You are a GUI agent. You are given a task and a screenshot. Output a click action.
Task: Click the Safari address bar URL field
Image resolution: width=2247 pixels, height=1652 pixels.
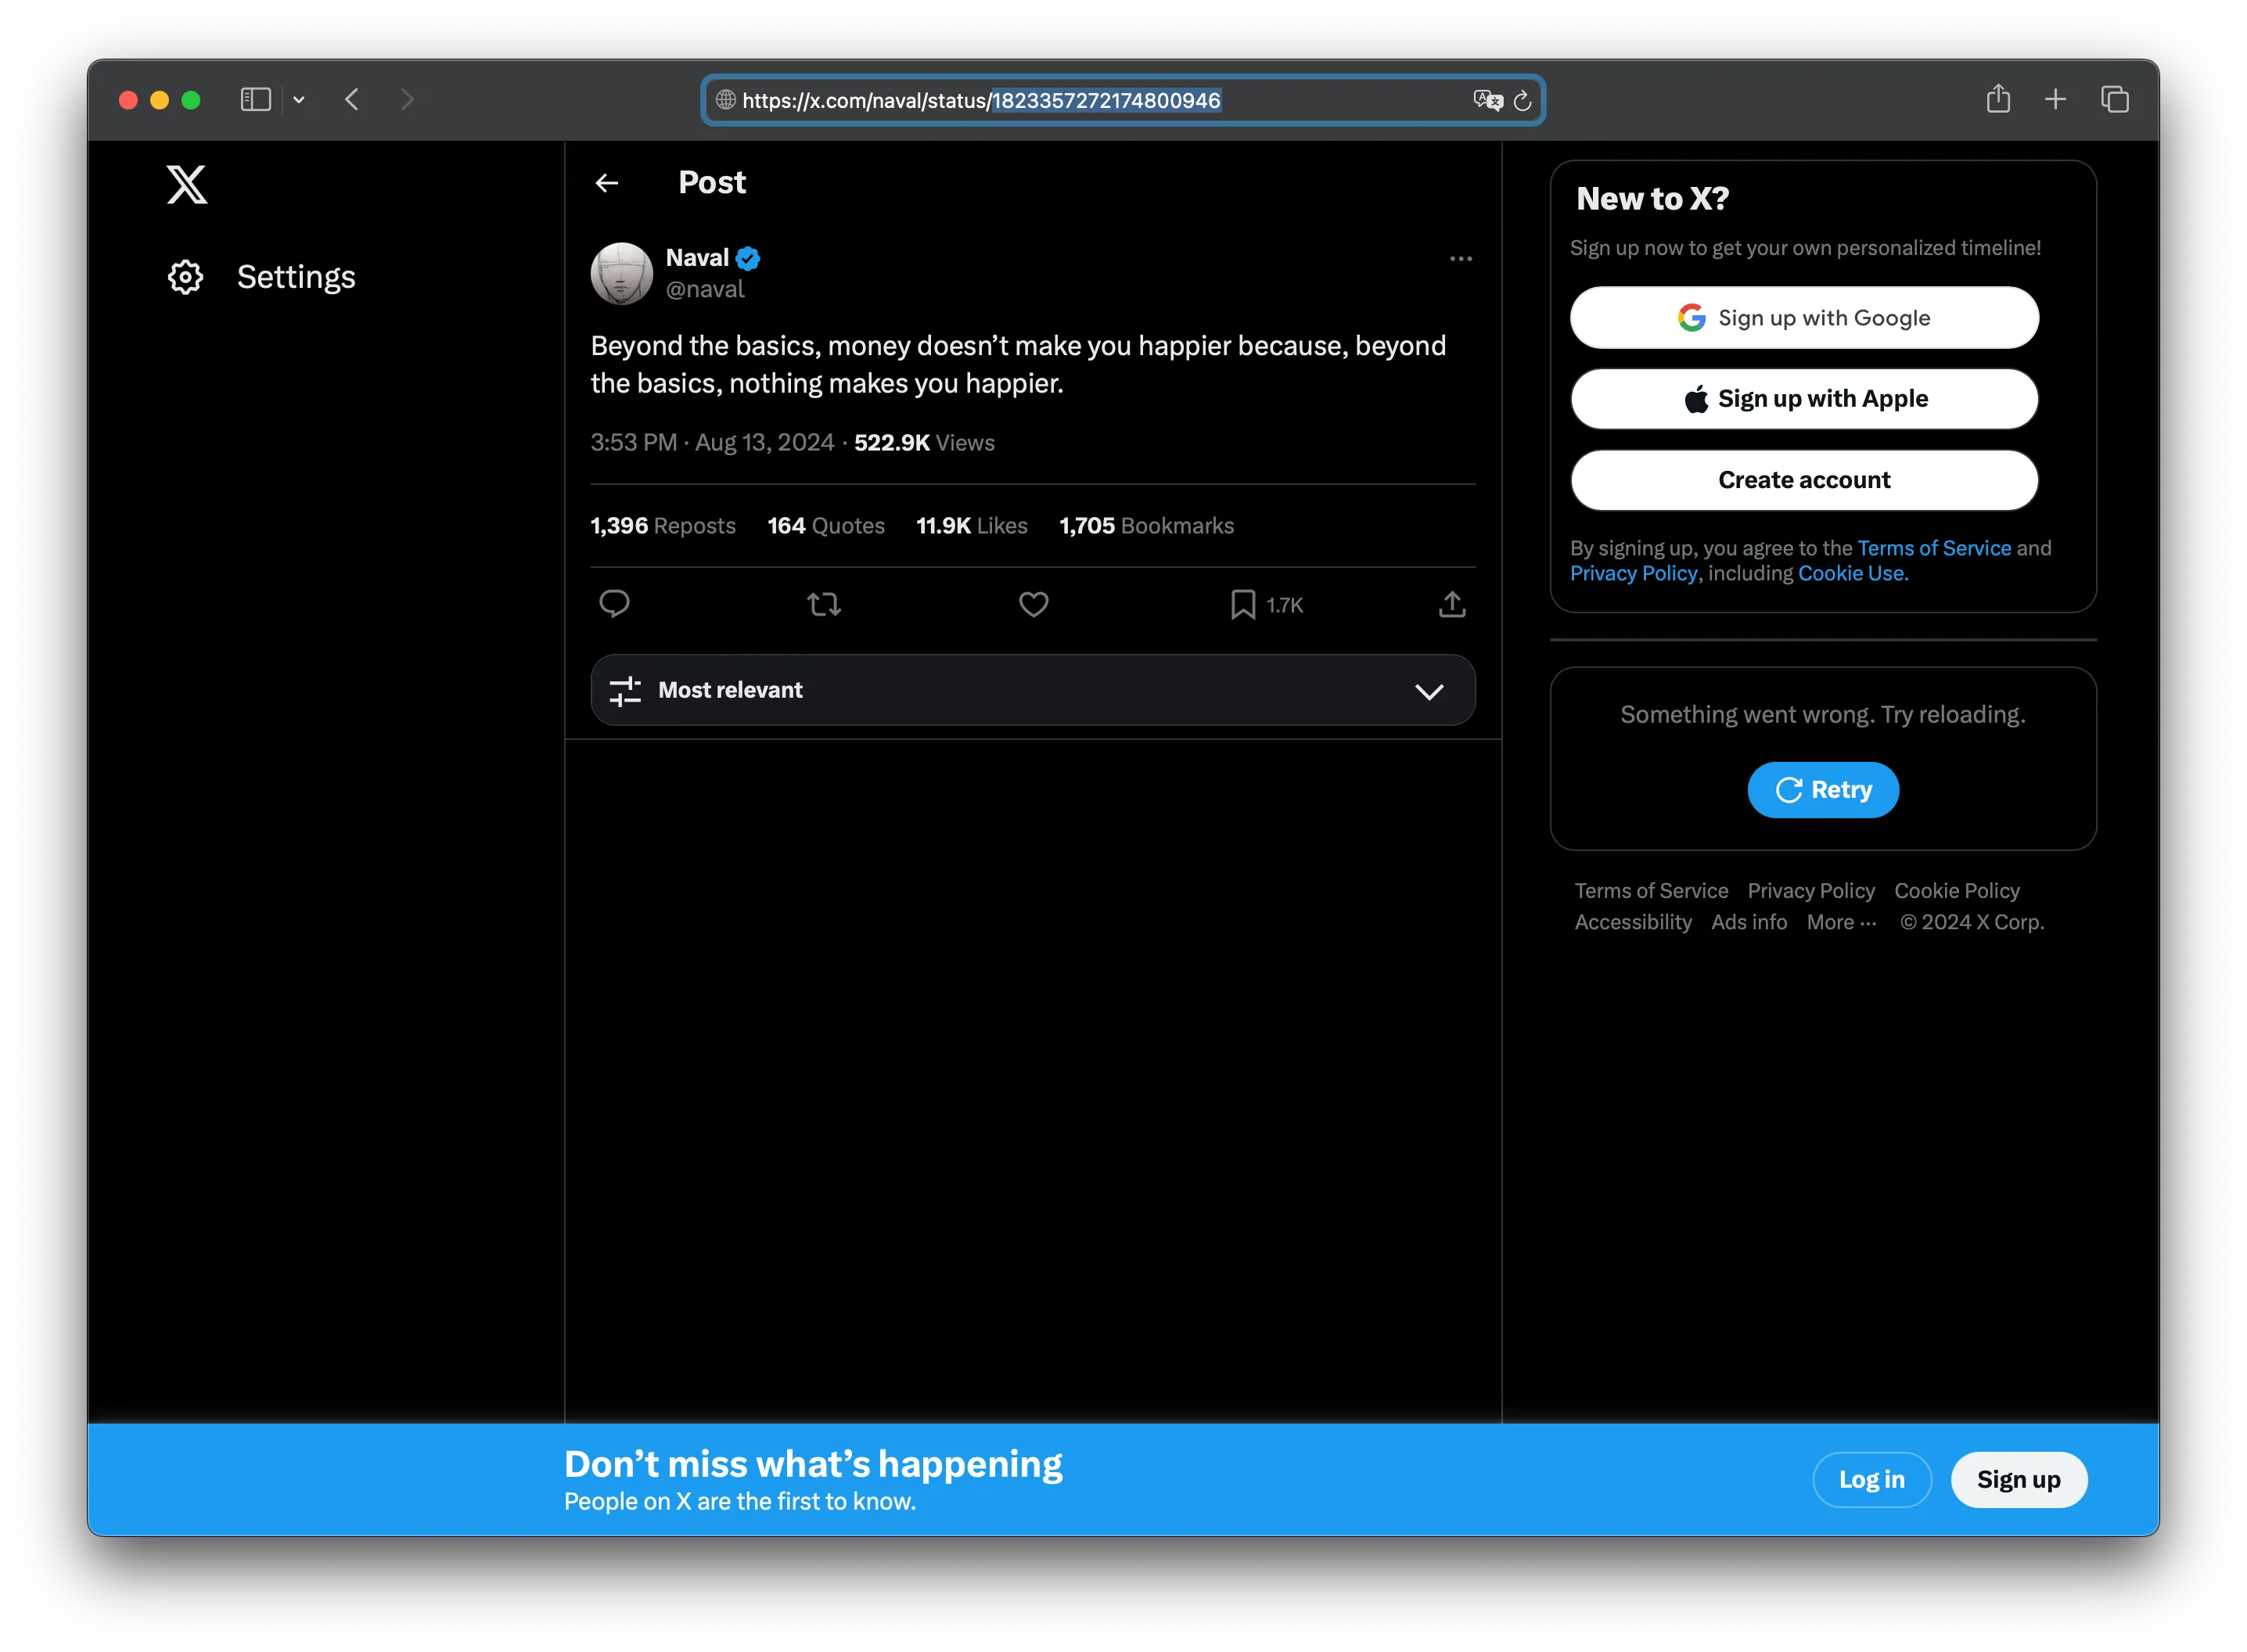tap(1122, 100)
